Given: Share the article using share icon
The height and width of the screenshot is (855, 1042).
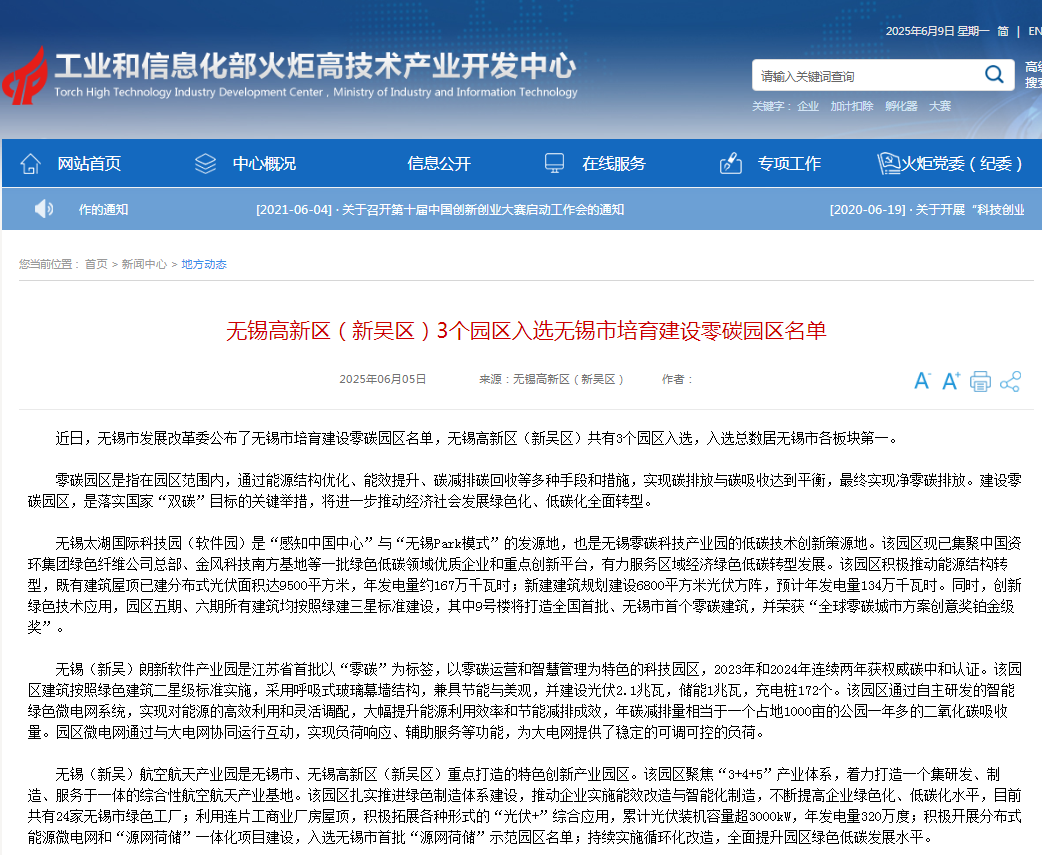Looking at the screenshot, I should pyautogui.click(x=1010, y=381).
